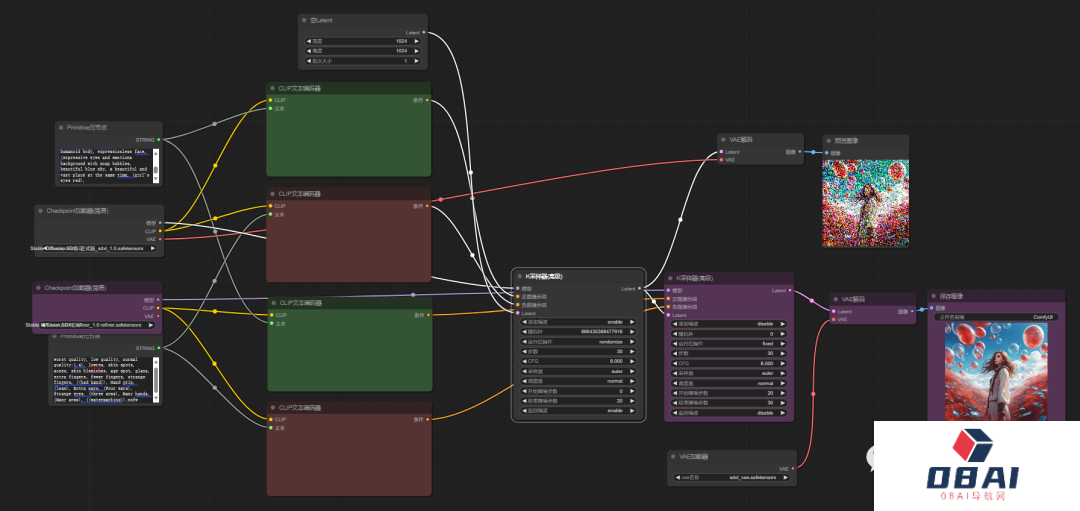Open the euler sampler combo in purple K采样器
The image size is (1080, 511).
[x=728, y=373]
